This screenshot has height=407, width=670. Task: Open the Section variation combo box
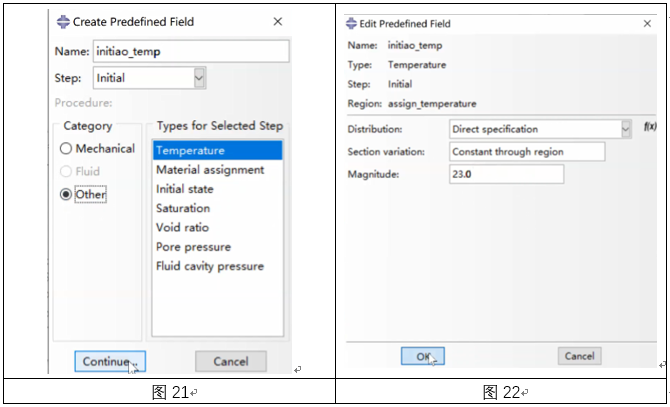point(527,152)
